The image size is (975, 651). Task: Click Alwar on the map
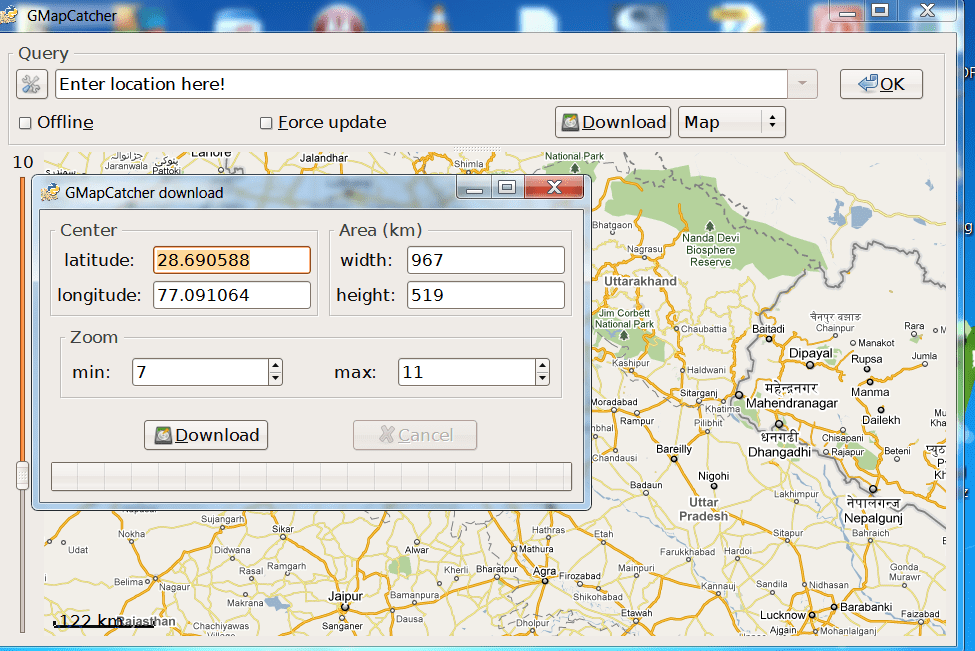[x=417, y=550]
